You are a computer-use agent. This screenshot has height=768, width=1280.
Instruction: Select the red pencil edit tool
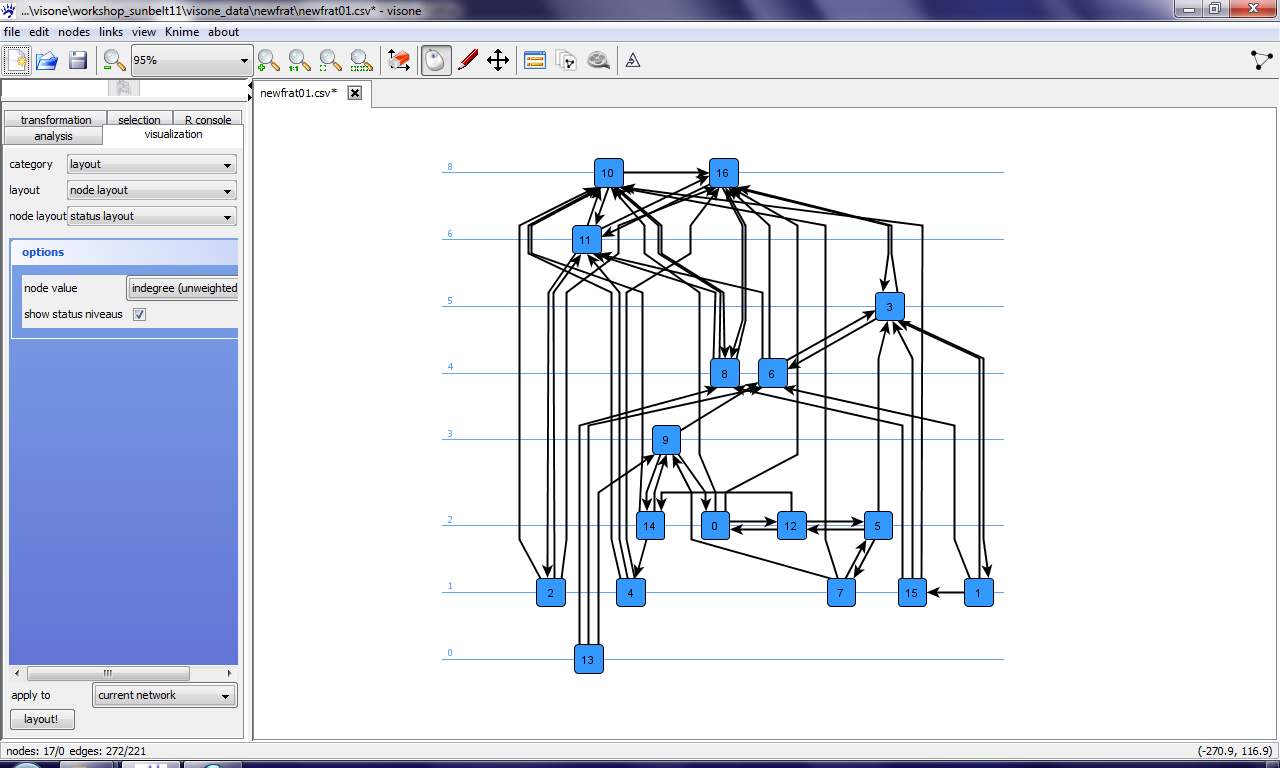pyautogui.click(x=467, y=61)
